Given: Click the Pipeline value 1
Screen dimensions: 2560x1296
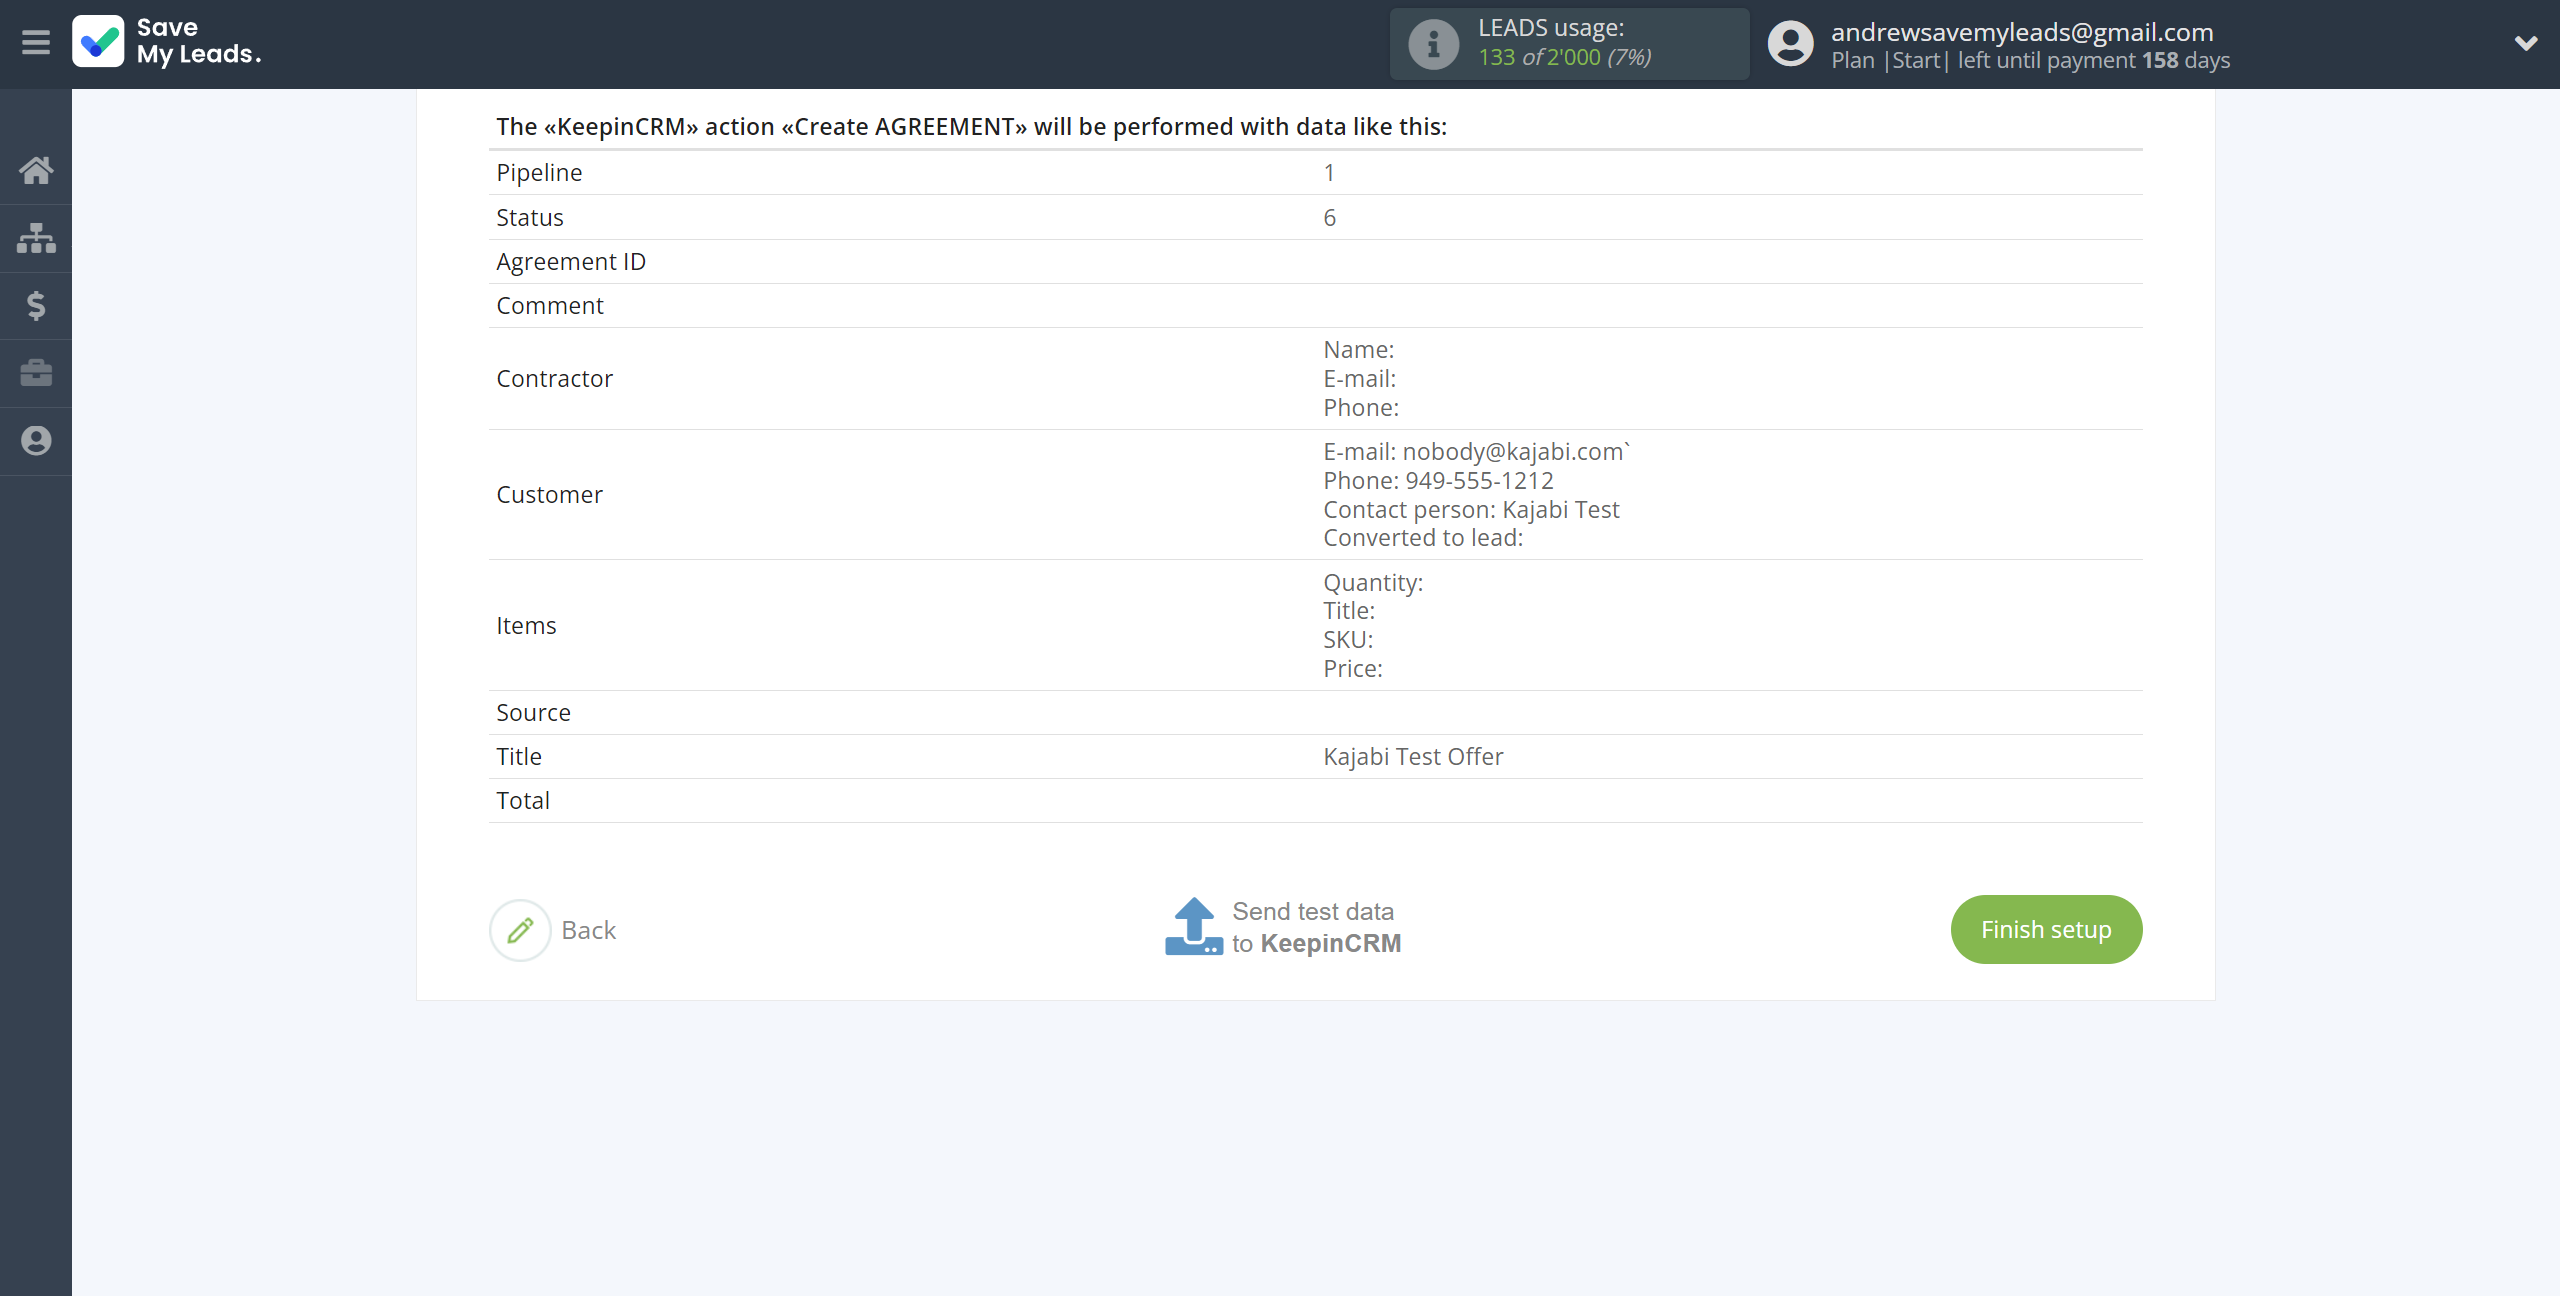Looking at the screenshot, I should [1329, 172].
